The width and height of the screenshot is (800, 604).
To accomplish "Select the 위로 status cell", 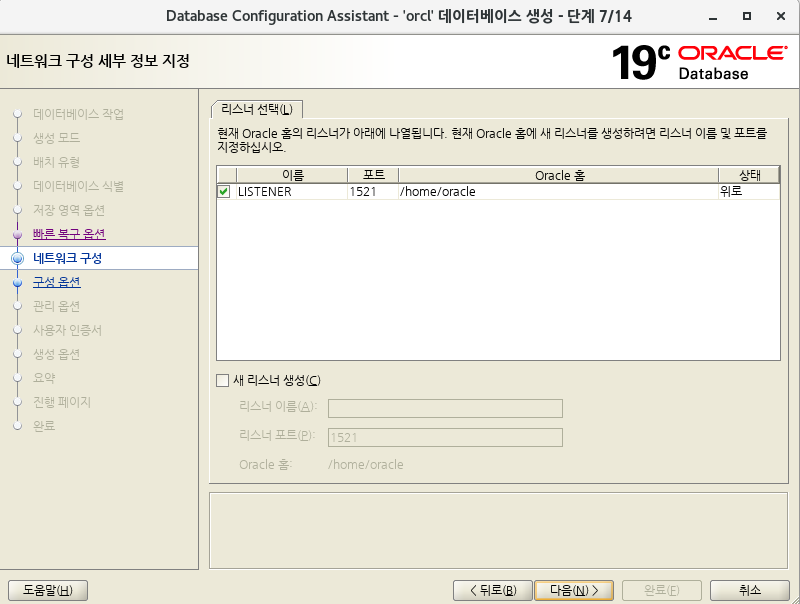I will click(749, 192).
